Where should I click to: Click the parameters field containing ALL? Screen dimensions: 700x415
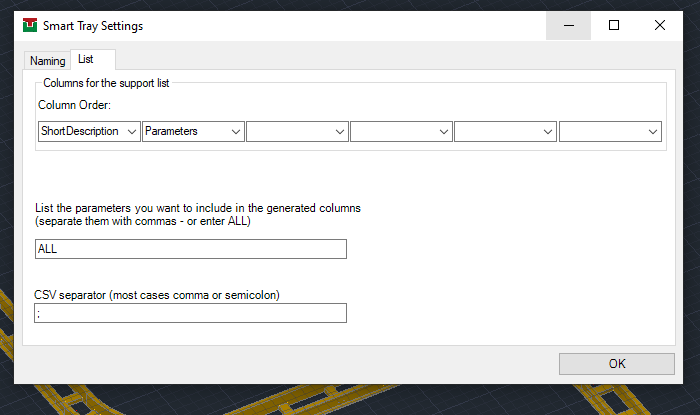click(191, 249)
